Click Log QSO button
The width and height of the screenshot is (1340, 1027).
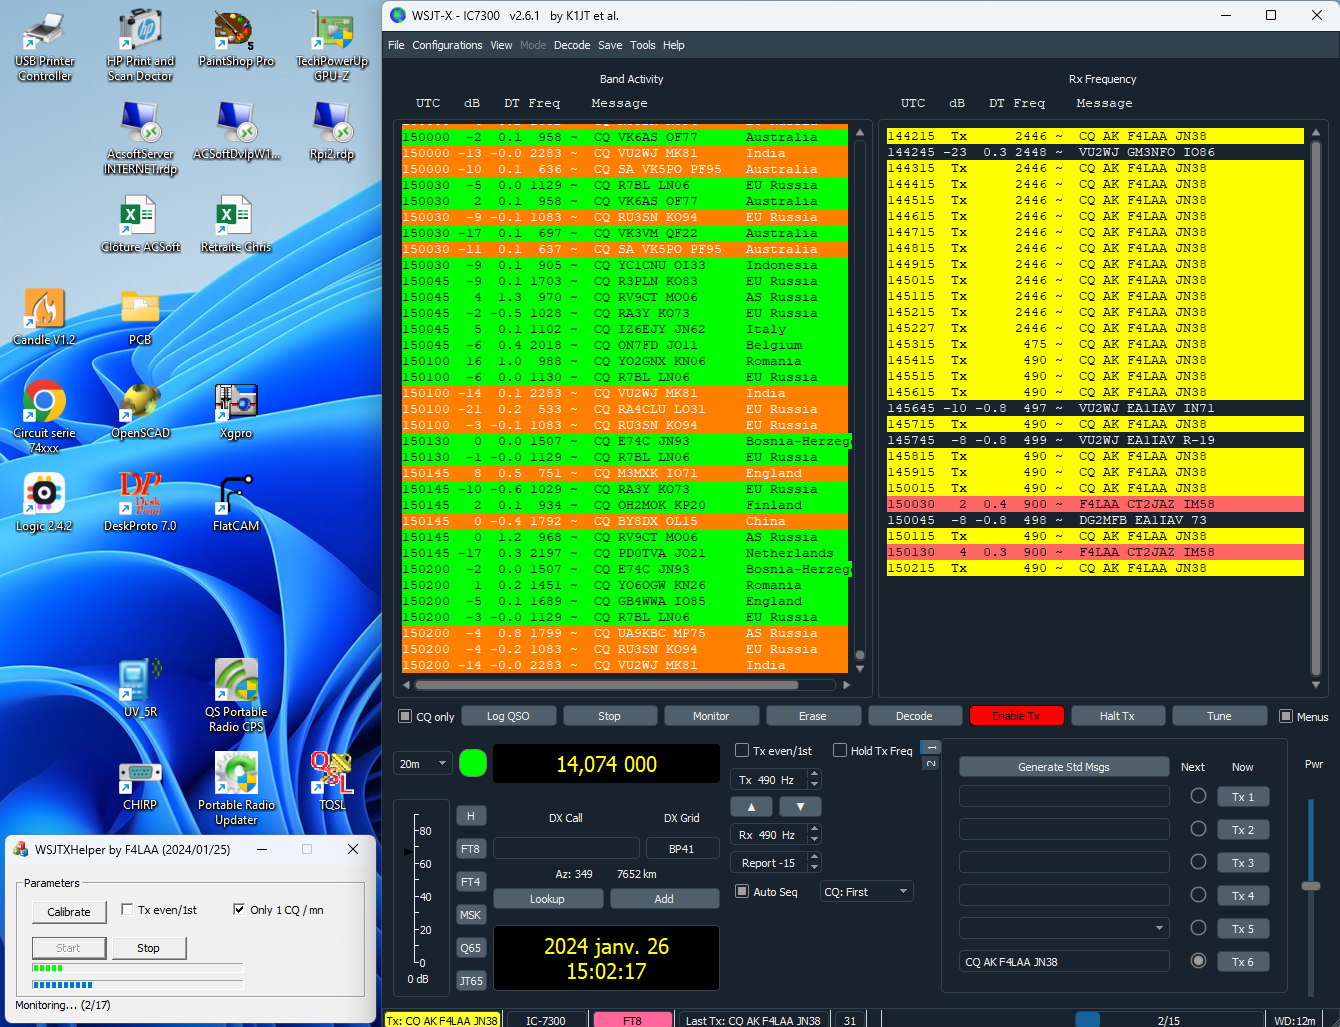click(x=508, y=716)
